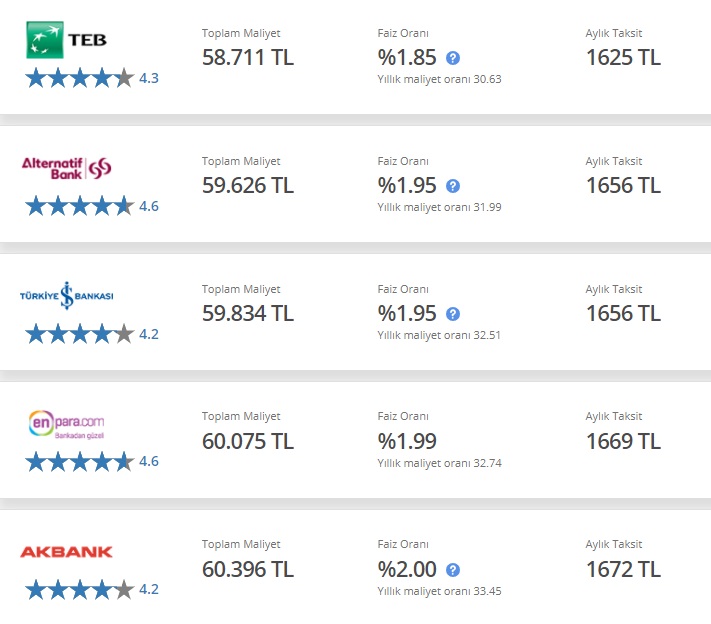Click enpara's %1.99 interest rate
Image resolution: width=711 pixels, height=624 pixels.
click(407, 441)
